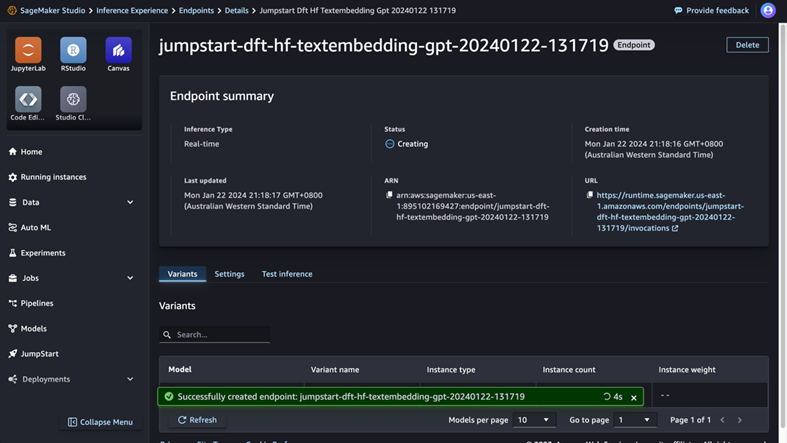Click Instance type column header

click(451, 369)
